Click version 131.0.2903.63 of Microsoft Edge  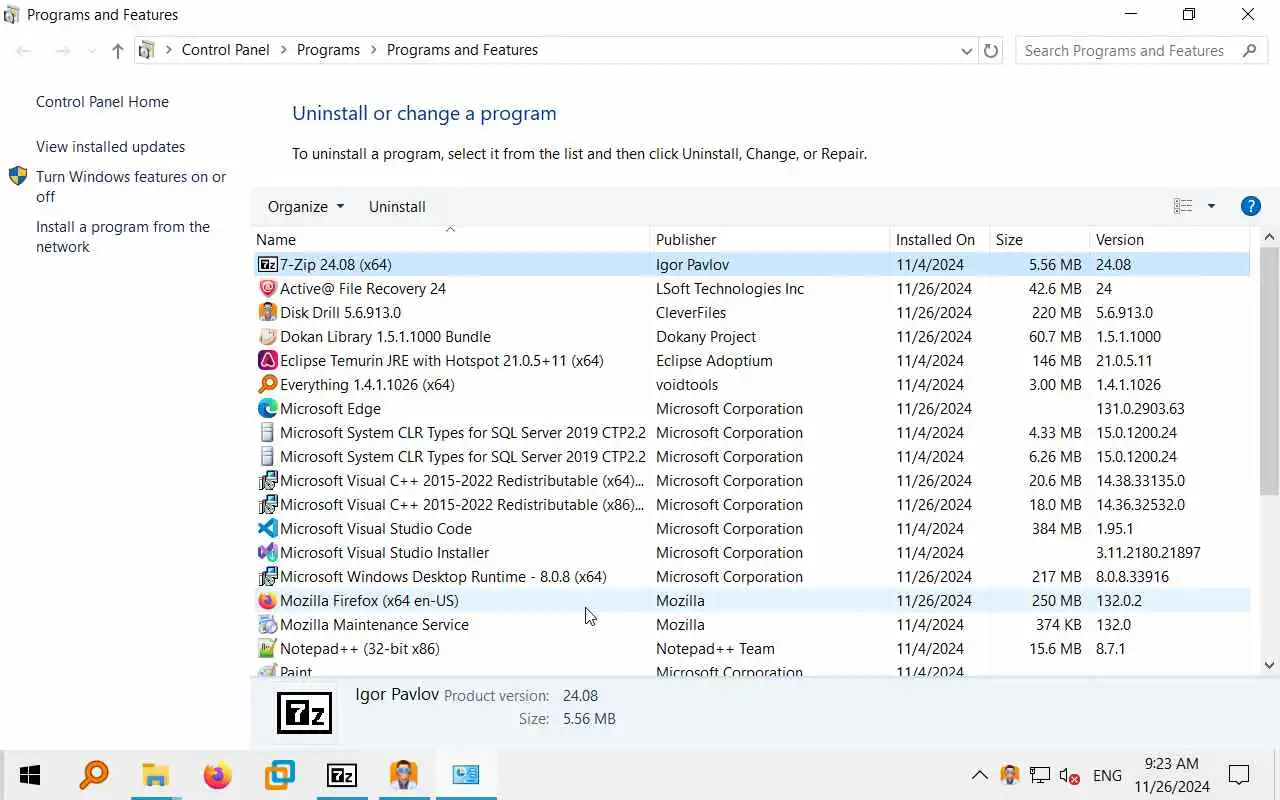click(x=1140, y=409)
